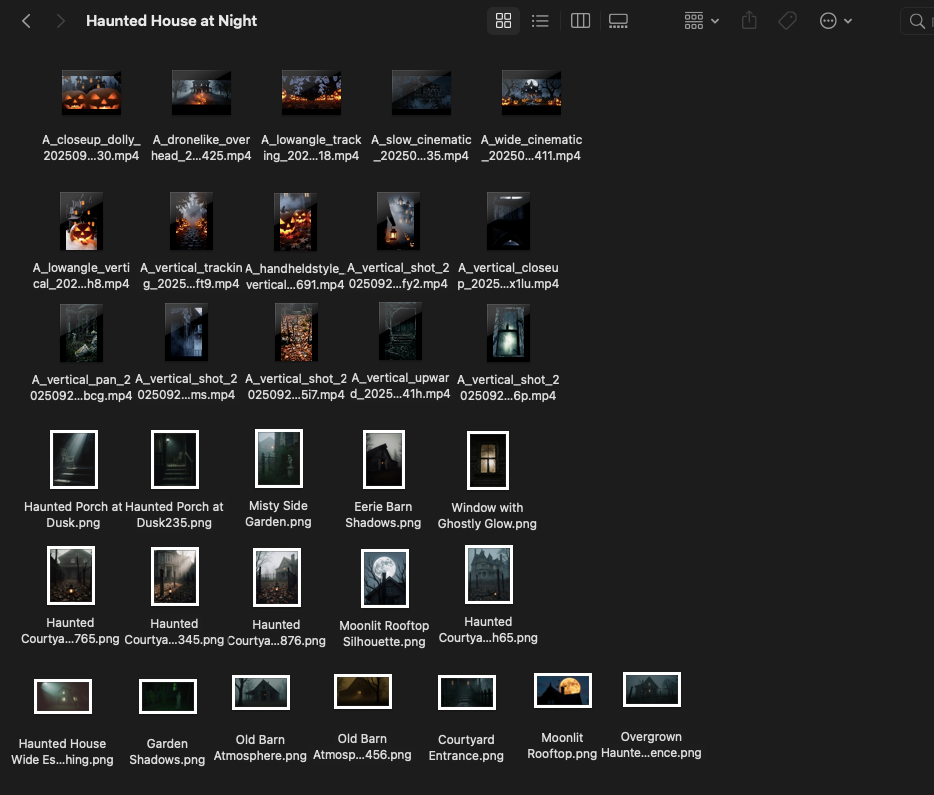
Task: Select the Window with Ghostly Glow.png file
Action: (x=488, y=461)
